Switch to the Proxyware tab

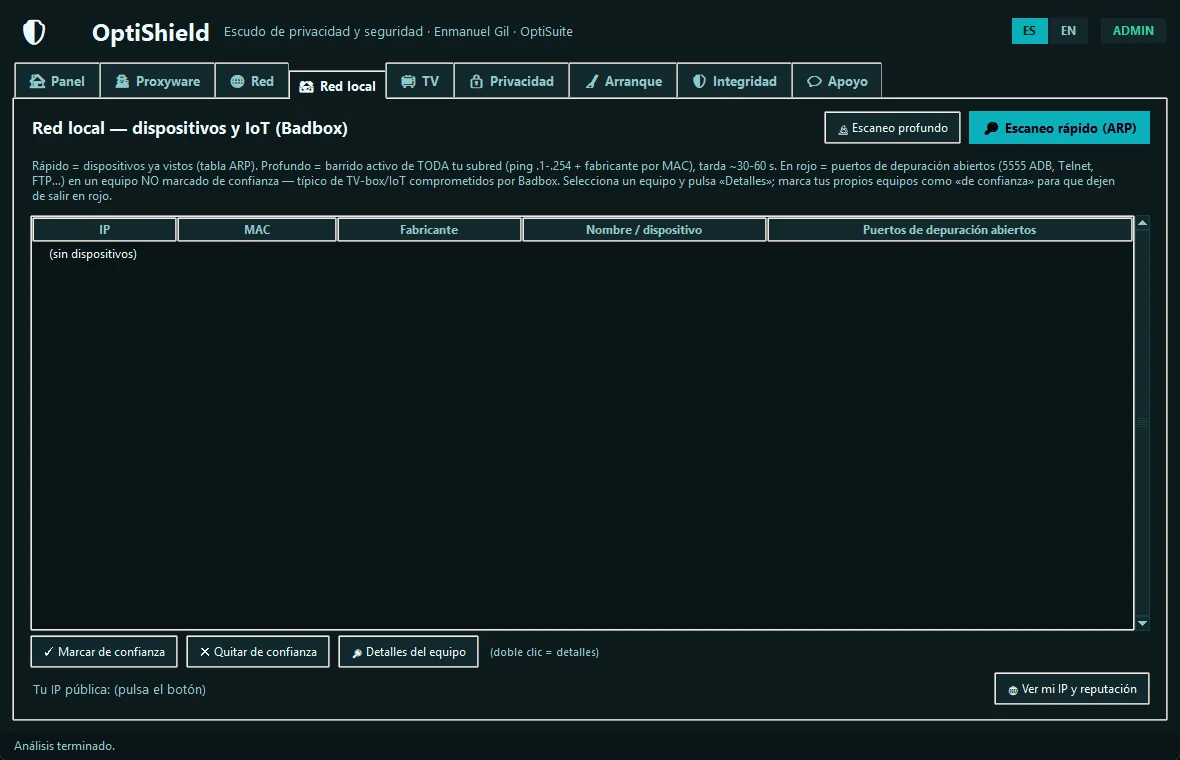[157, 81]
